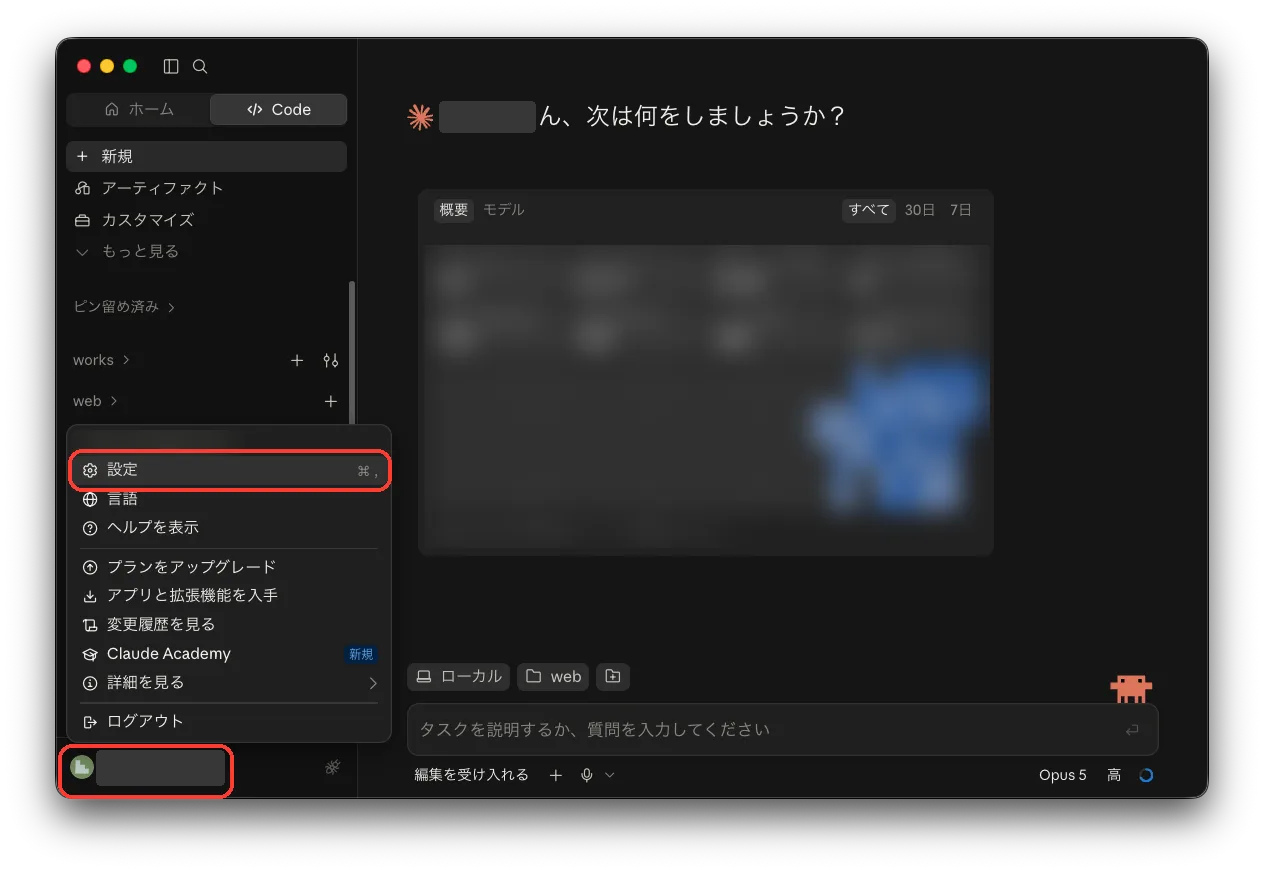Open search via magnifier icon
1264x872 pixels.
(200, 66)
